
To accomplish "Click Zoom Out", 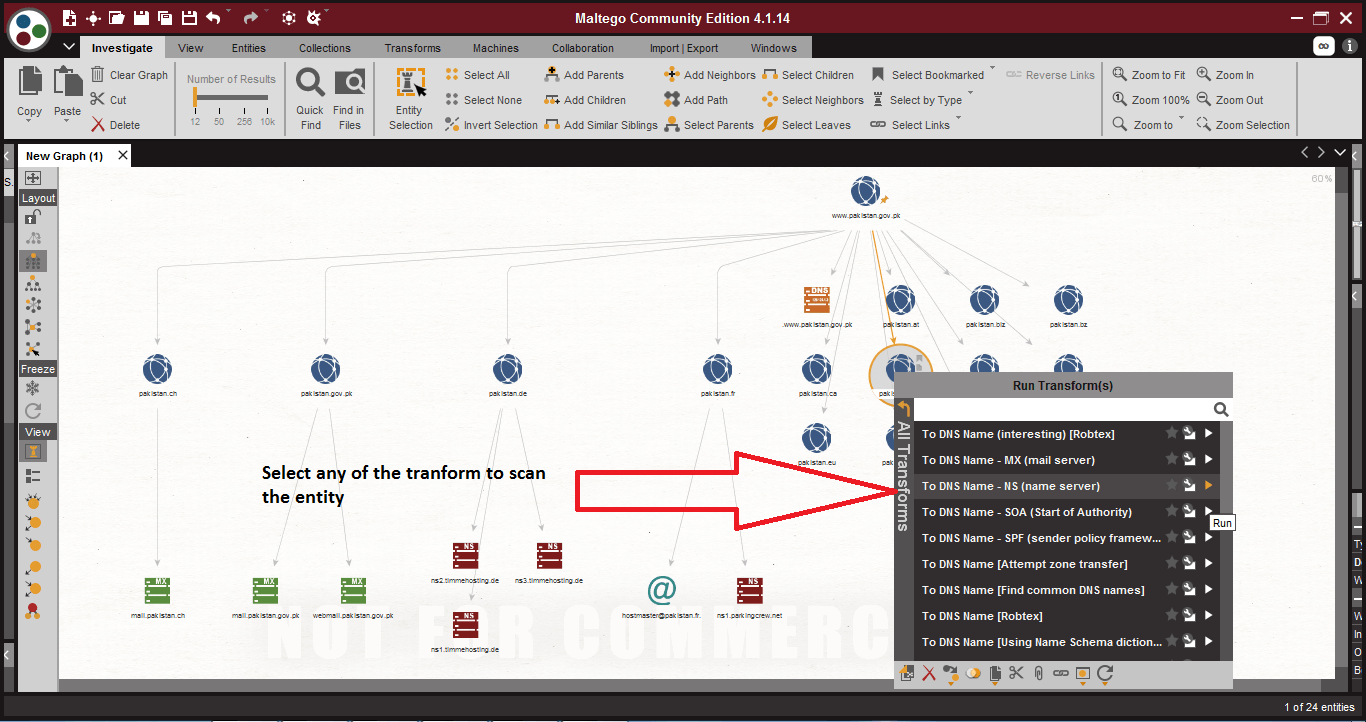I will click(x=1230, y=100).
